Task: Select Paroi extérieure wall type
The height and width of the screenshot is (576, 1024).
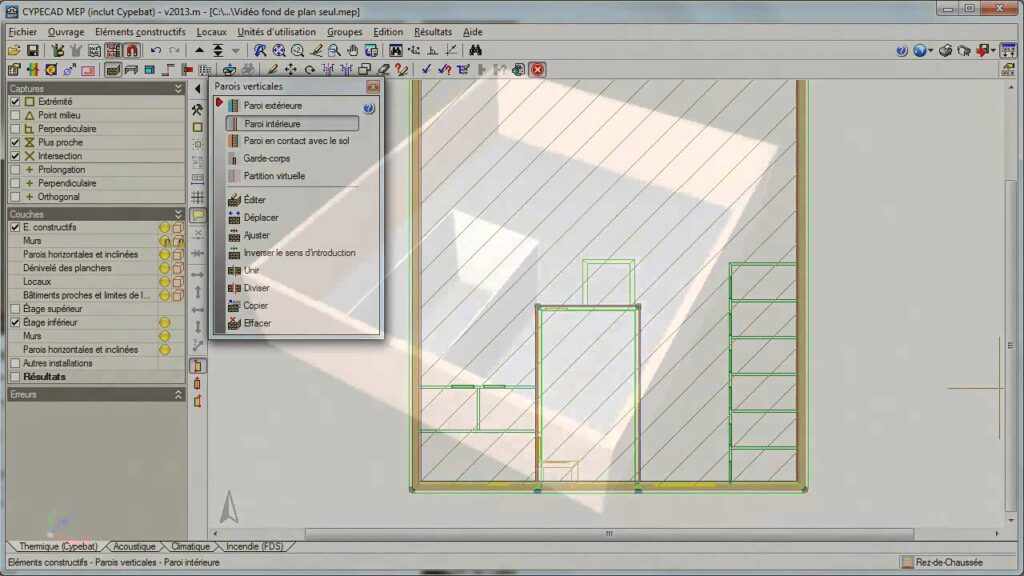Action: tap(272, 105)
